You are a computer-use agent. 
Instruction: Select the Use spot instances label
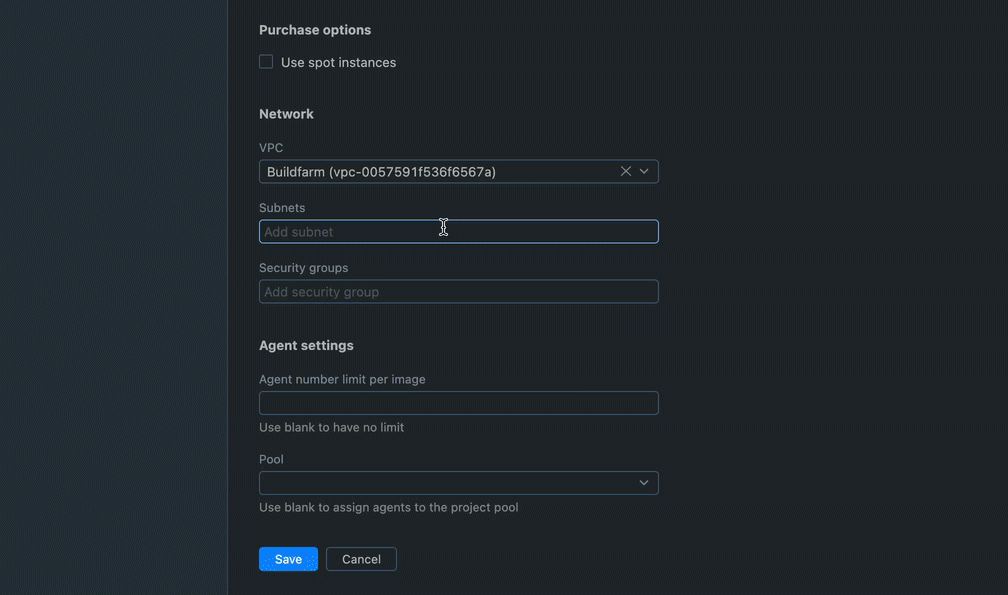tap(338, 62)
